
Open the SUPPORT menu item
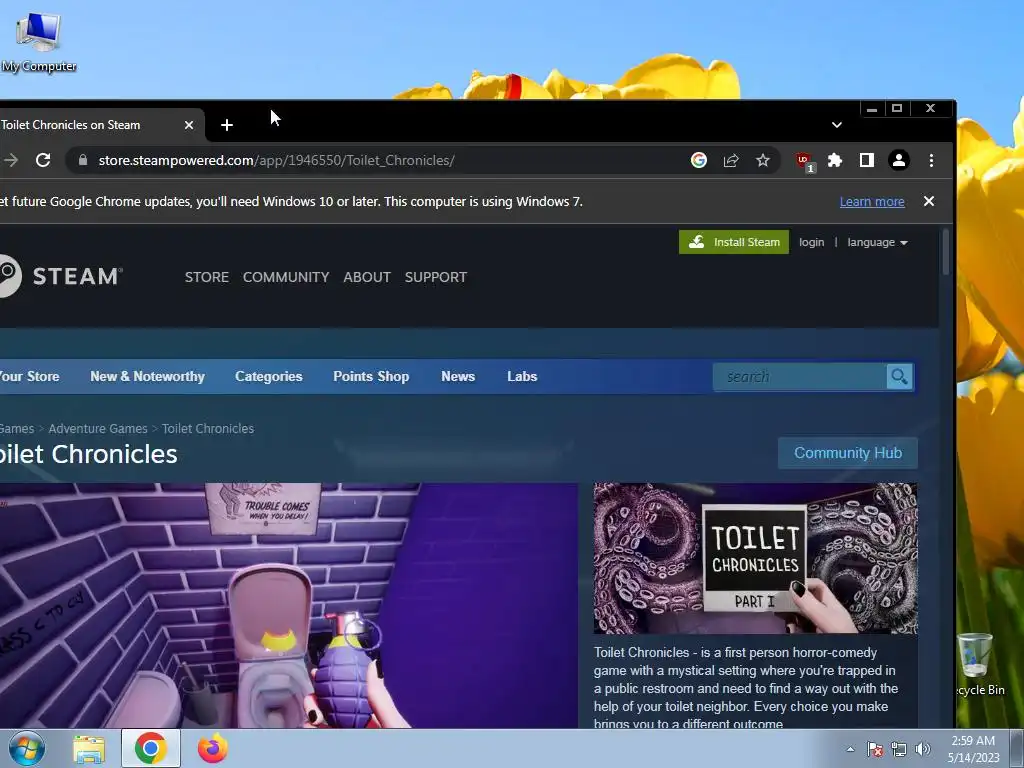click(436, 277)
